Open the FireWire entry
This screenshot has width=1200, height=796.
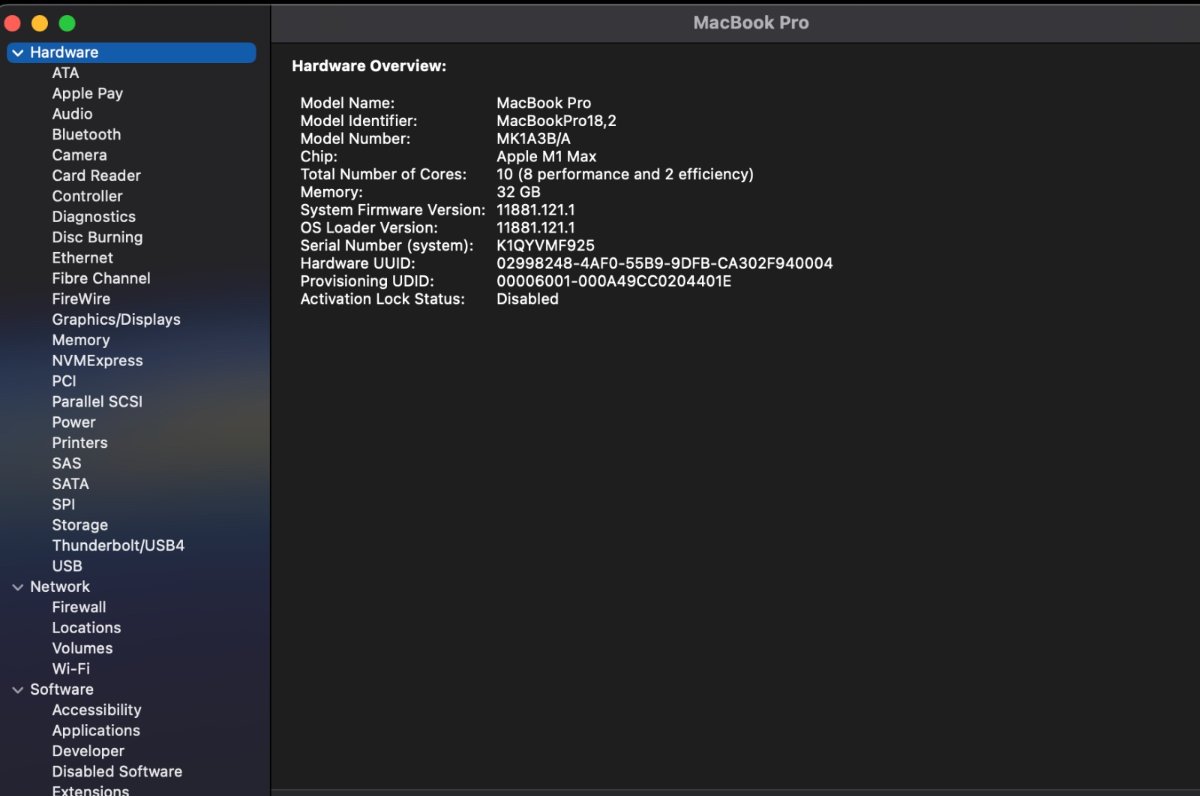(81, 299)
